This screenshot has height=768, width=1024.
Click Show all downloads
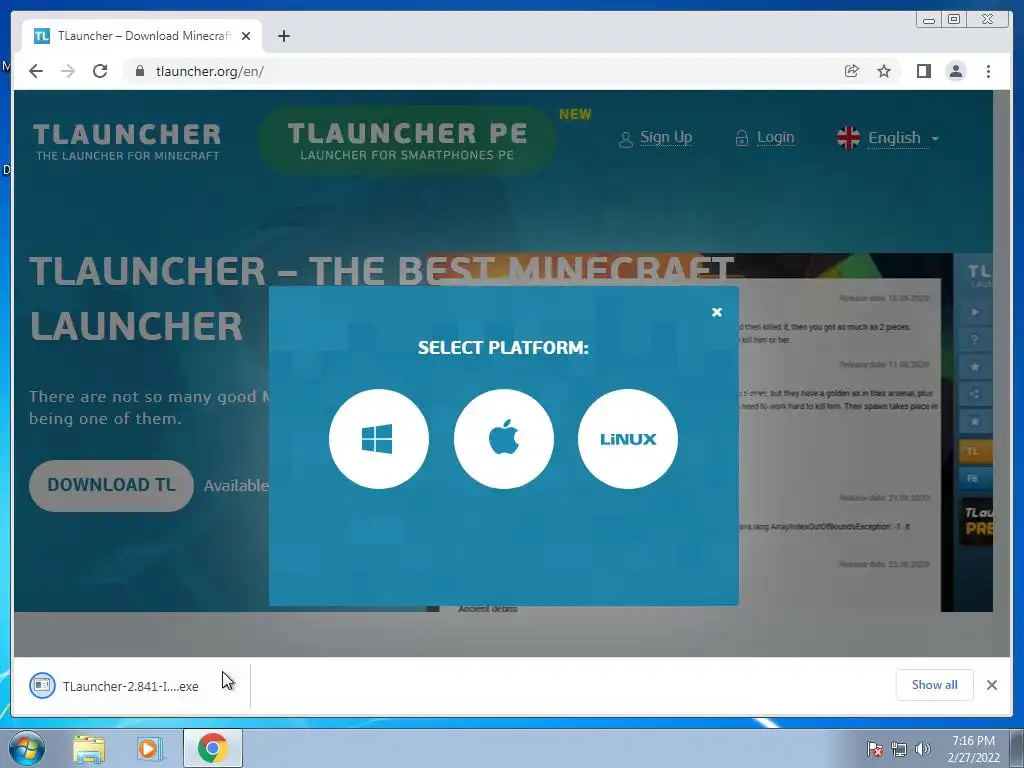point(935,684)
